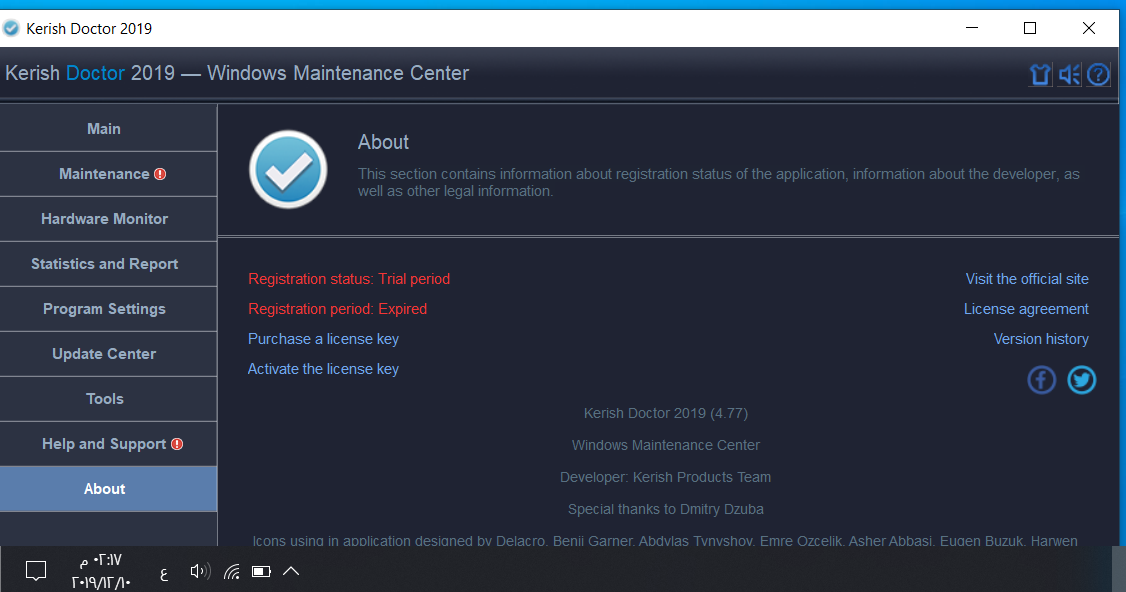Open Program Settings

click(x=108, y=309)
